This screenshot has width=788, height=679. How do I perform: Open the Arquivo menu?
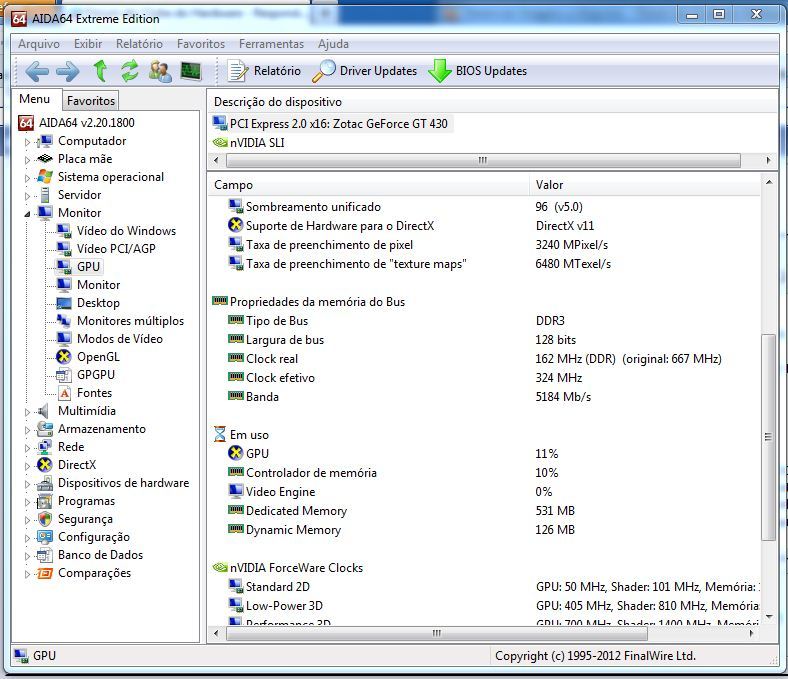point(39,44)
